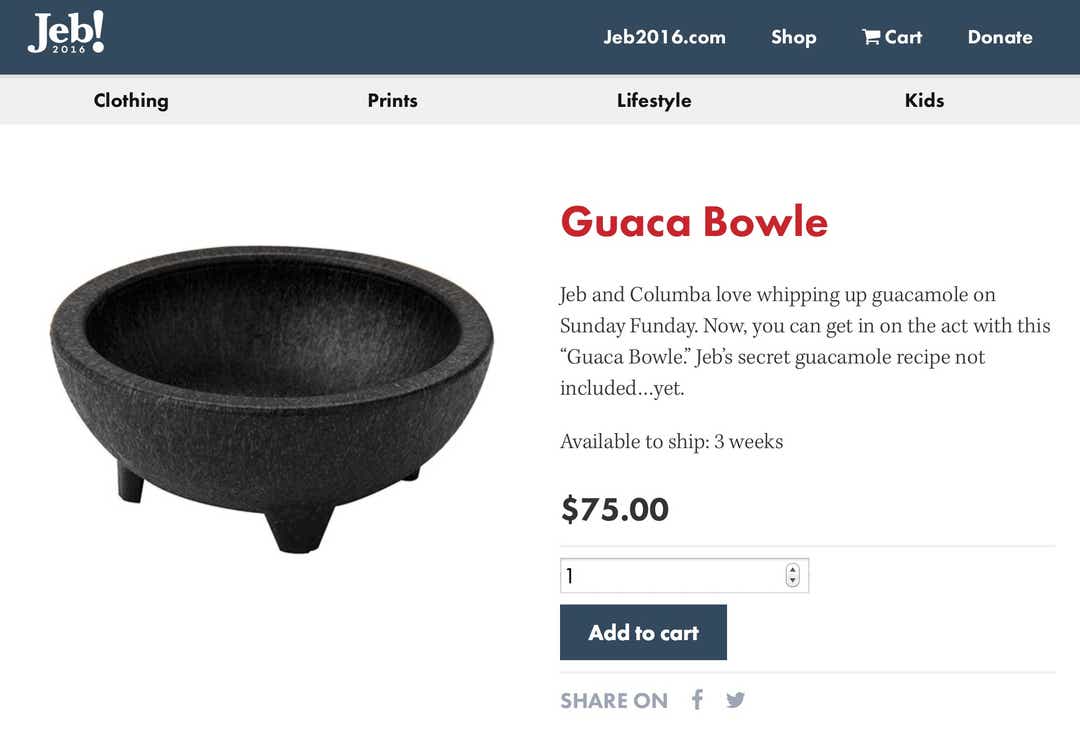Open the Jeb2016.com link
The width and height of the screenshot is (1080, 747).
(x=664, y=37)
